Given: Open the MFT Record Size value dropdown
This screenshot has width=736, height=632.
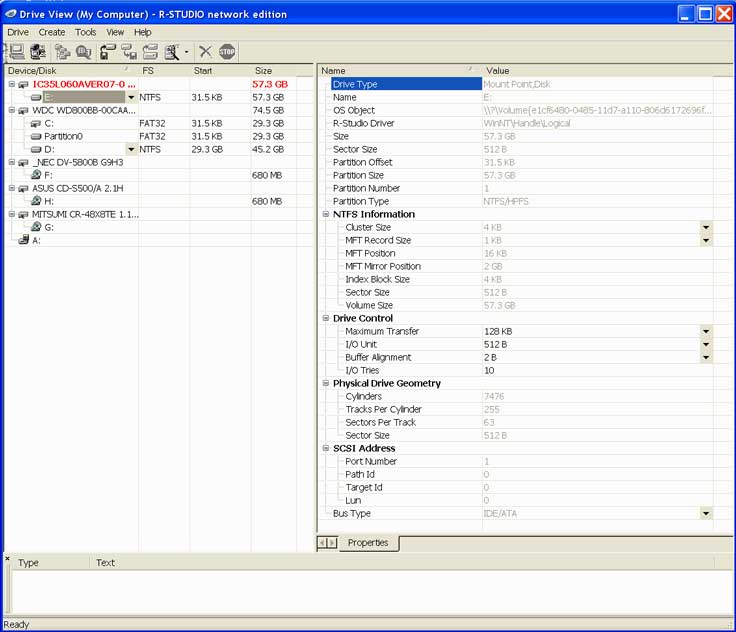Looking at the screenshot, I should [x=706, y=241].
